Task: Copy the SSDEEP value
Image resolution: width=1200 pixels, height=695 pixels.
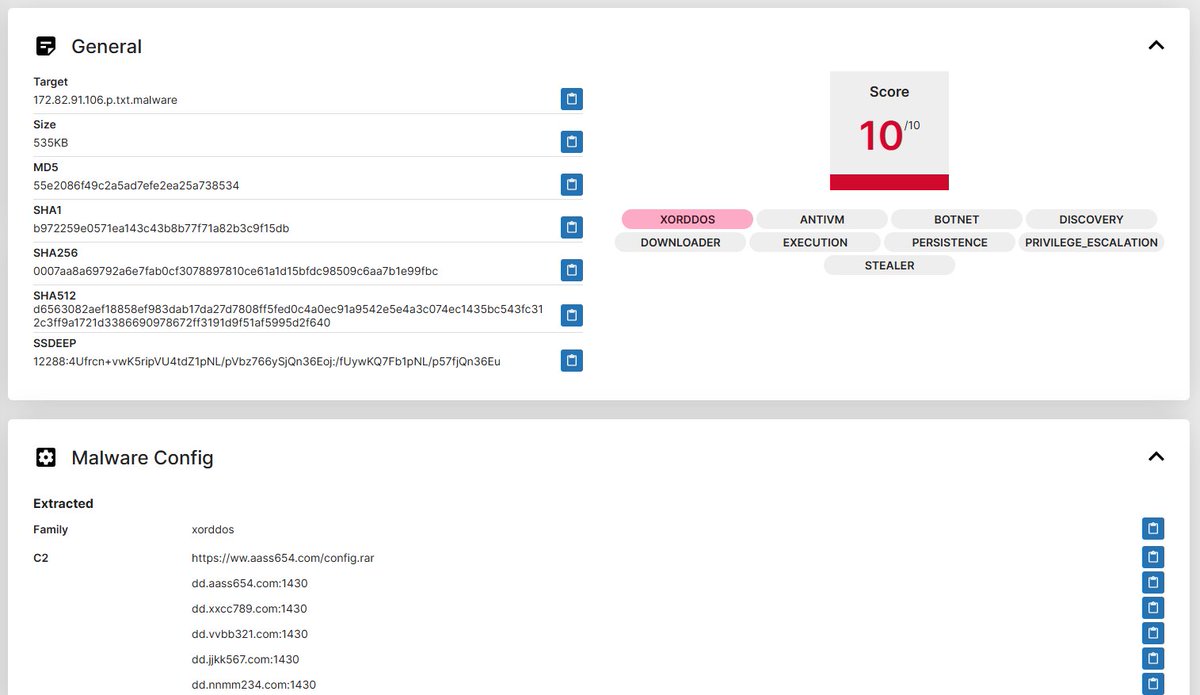Action: click(571, 360)
